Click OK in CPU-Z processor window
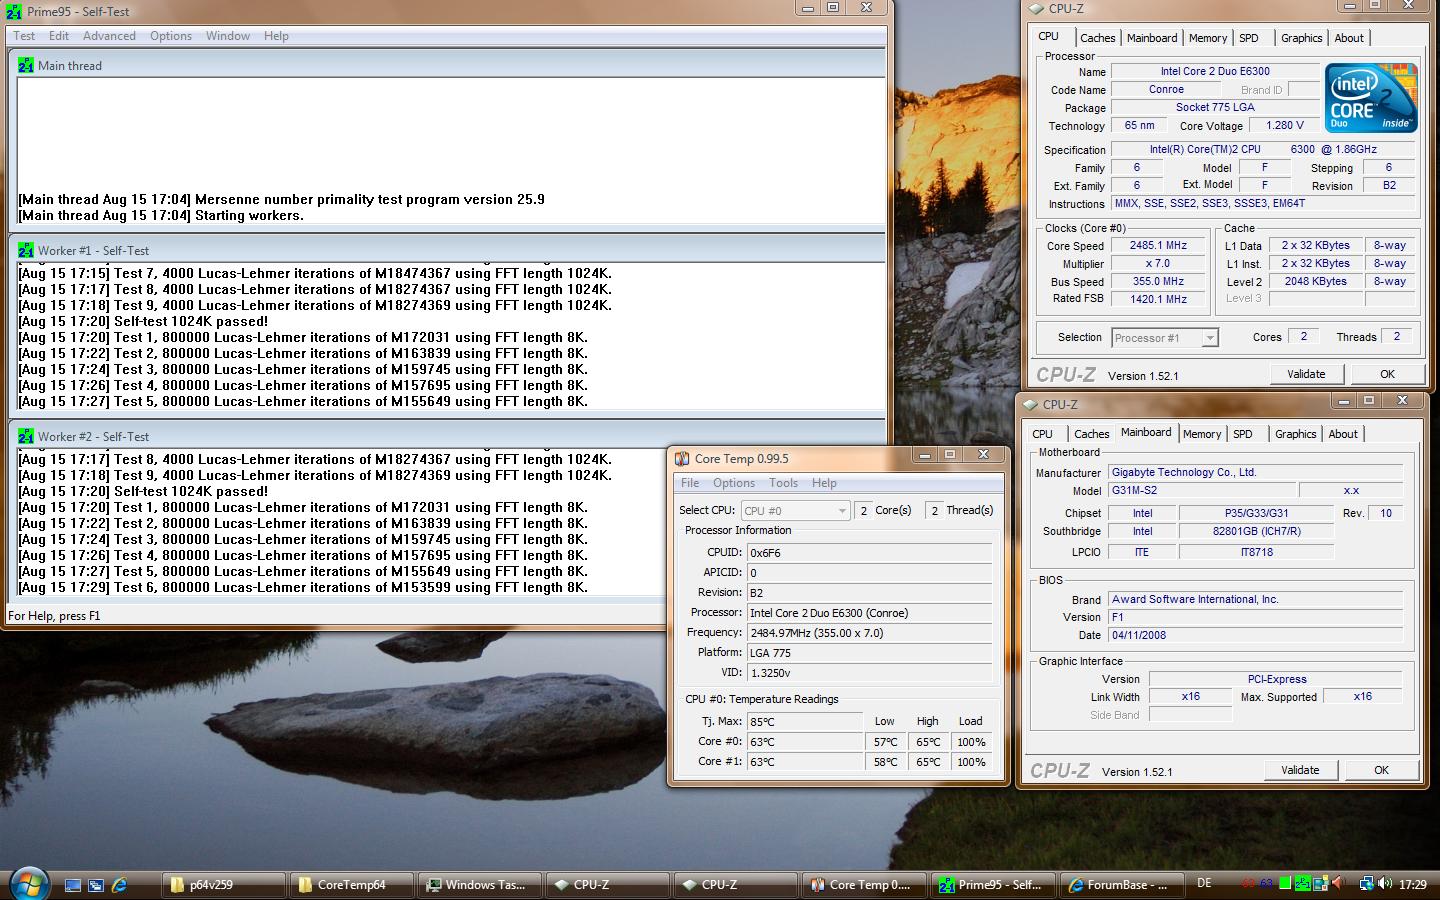This screenshot has width=1440, height=900. tap(1387, 374)
